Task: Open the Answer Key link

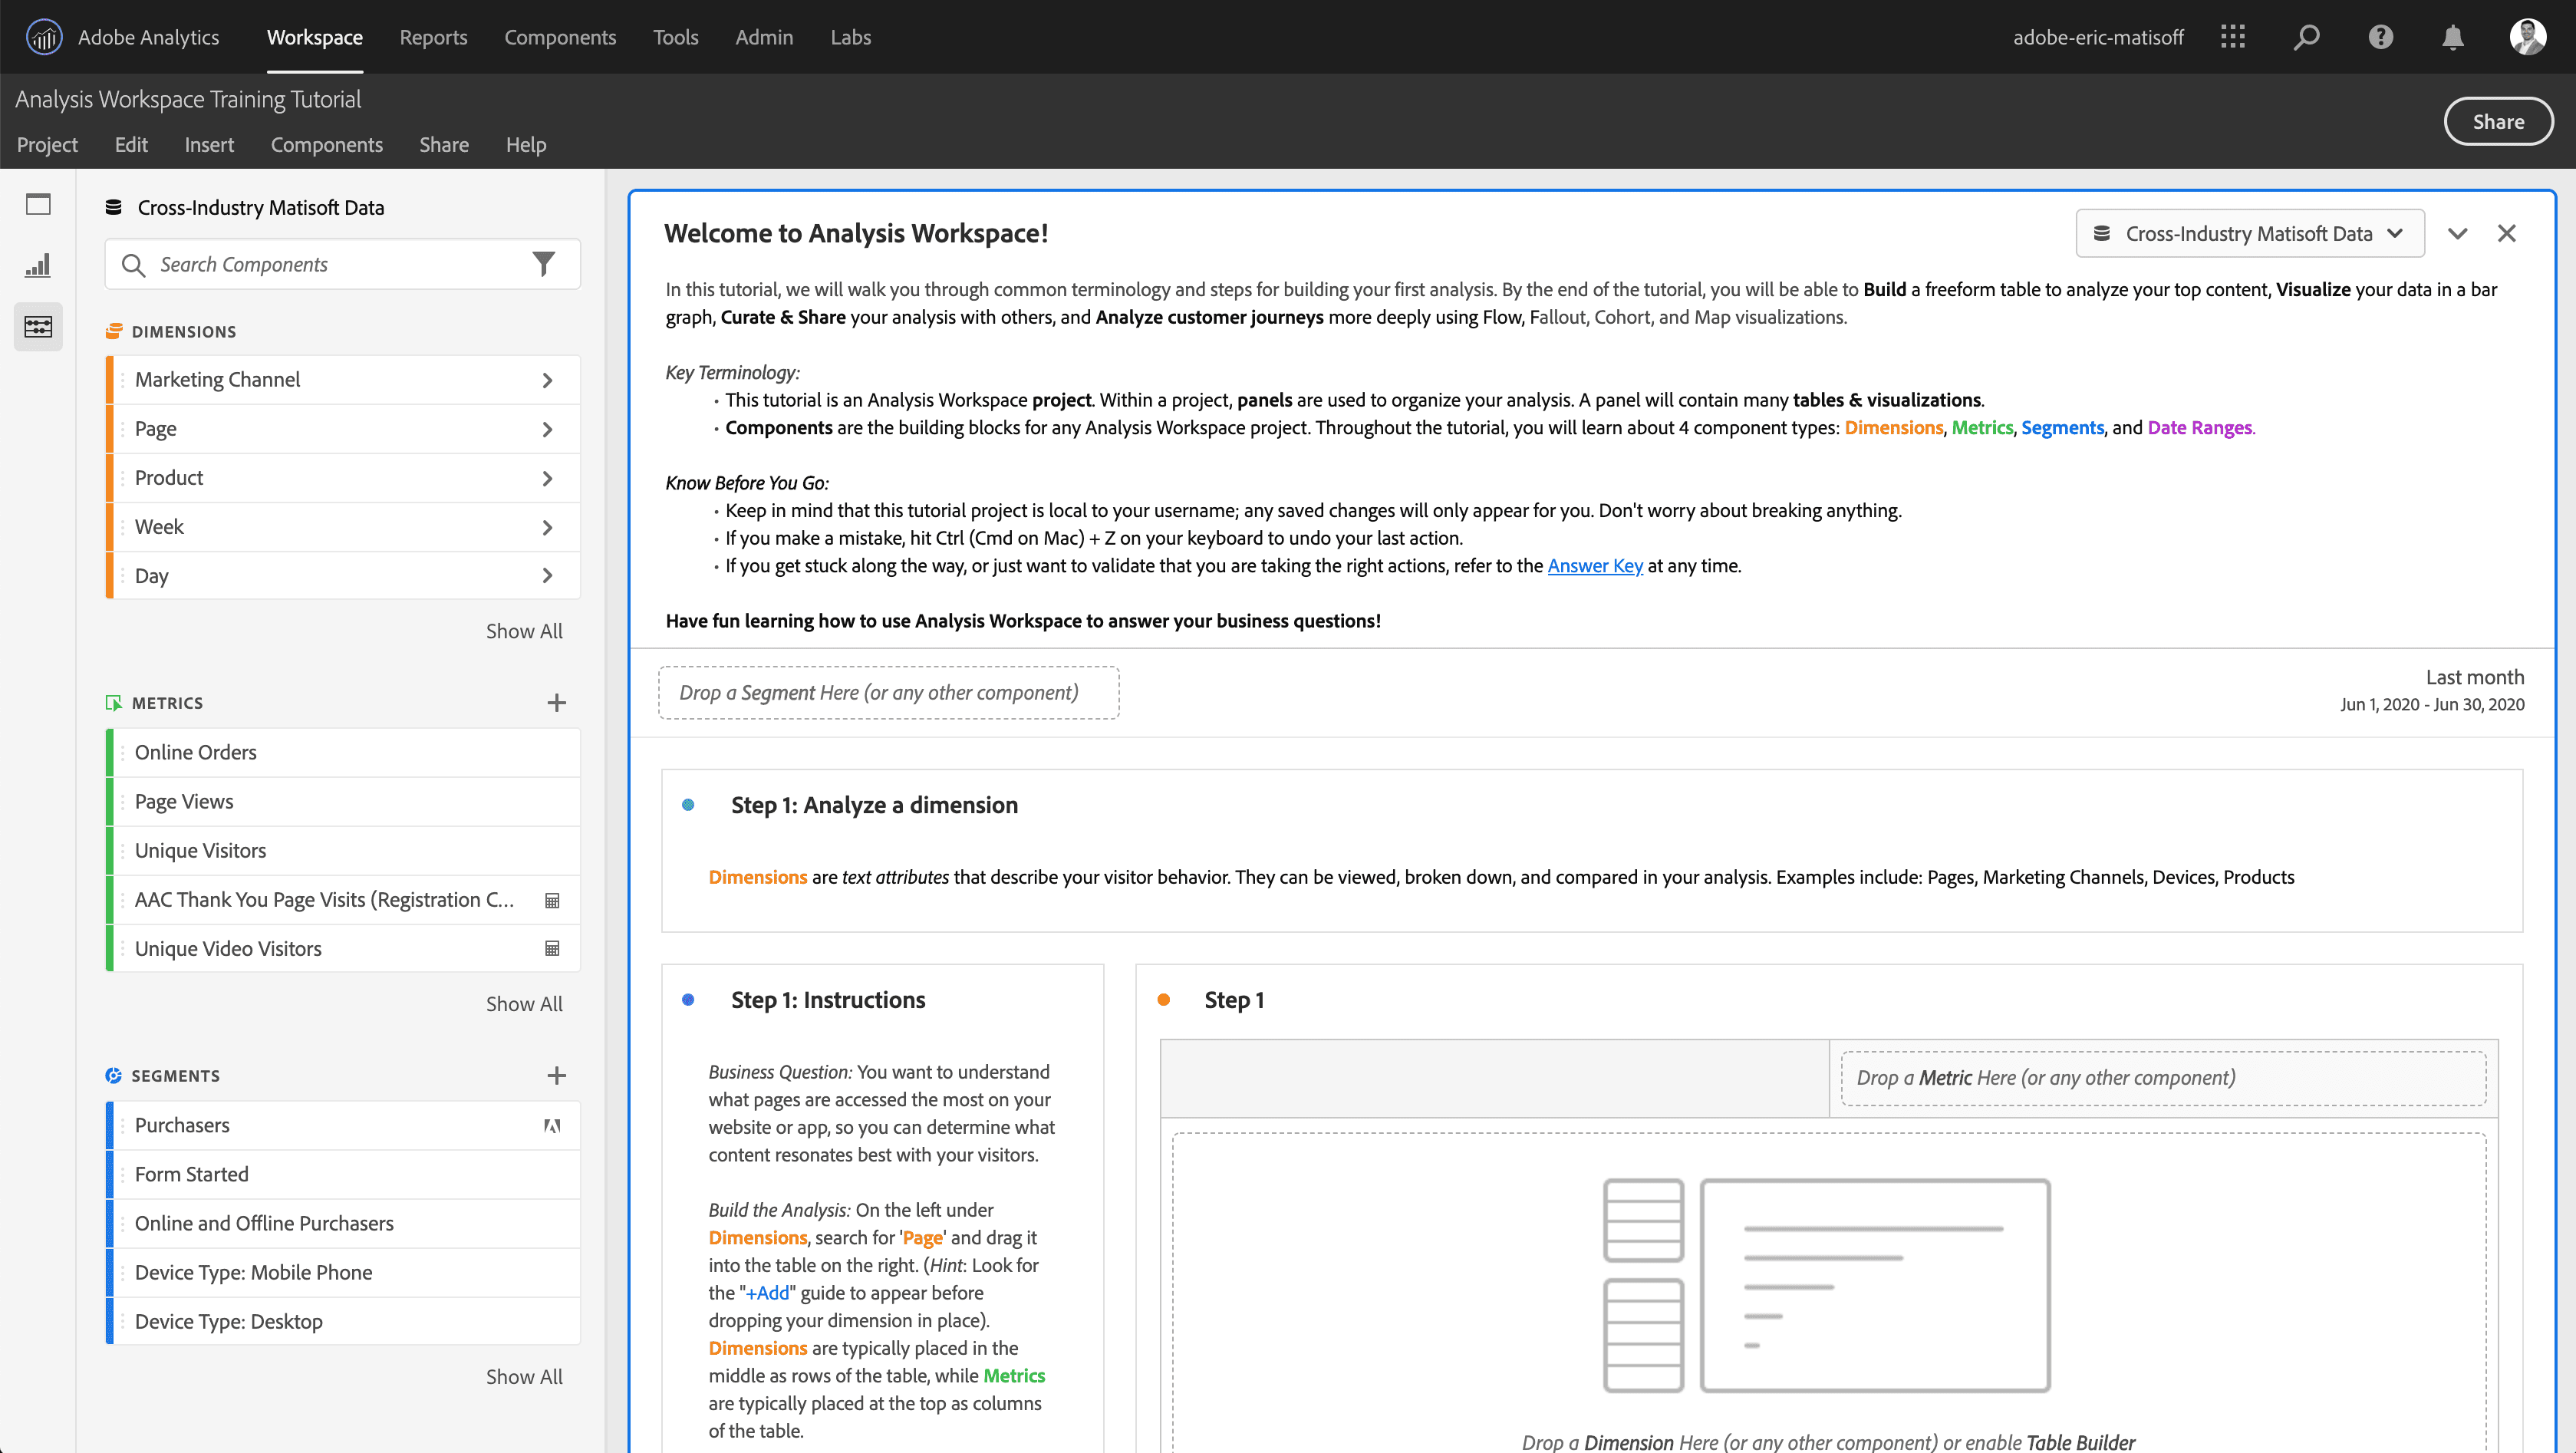Action: tap(1595, 565)
